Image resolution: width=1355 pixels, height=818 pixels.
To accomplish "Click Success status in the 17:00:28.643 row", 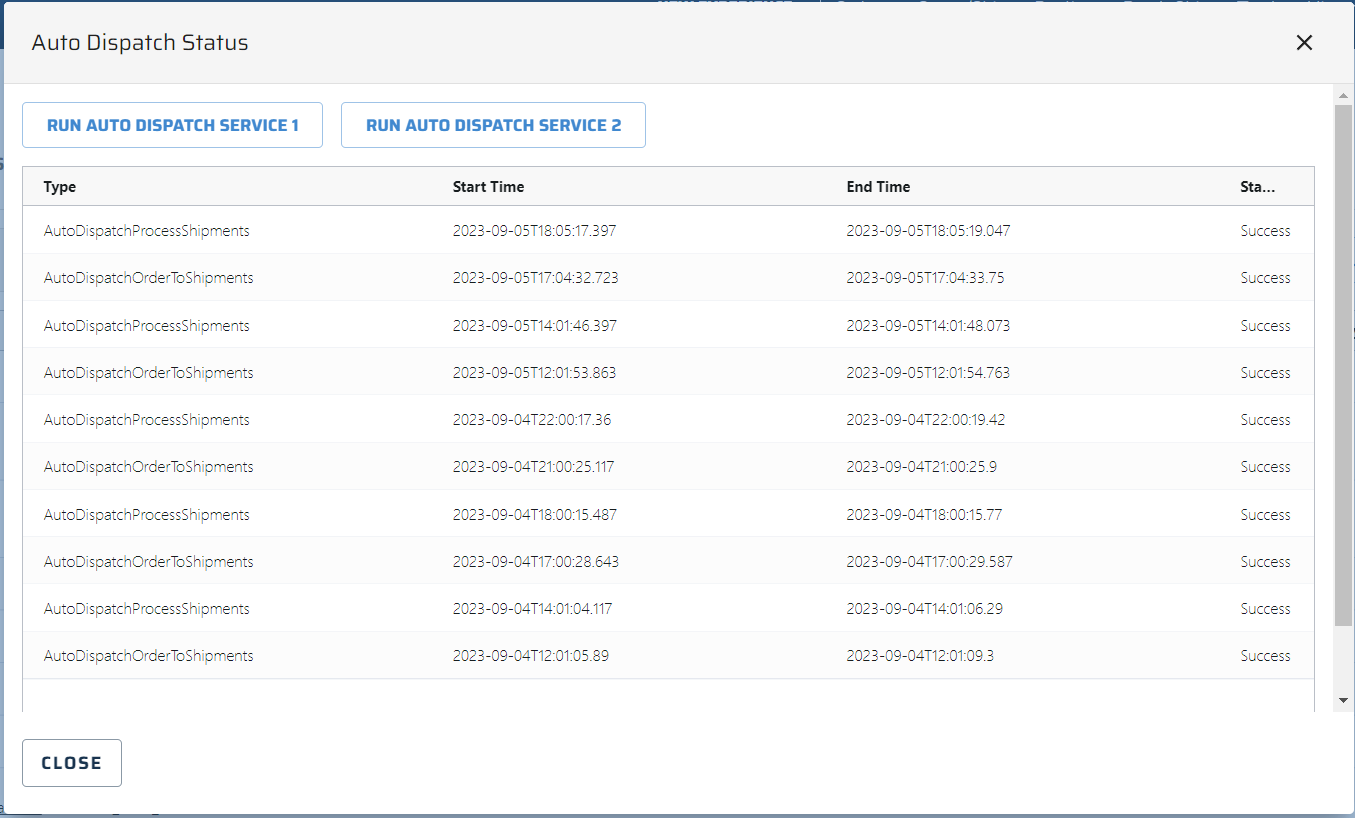I will tap(1266, 562).
